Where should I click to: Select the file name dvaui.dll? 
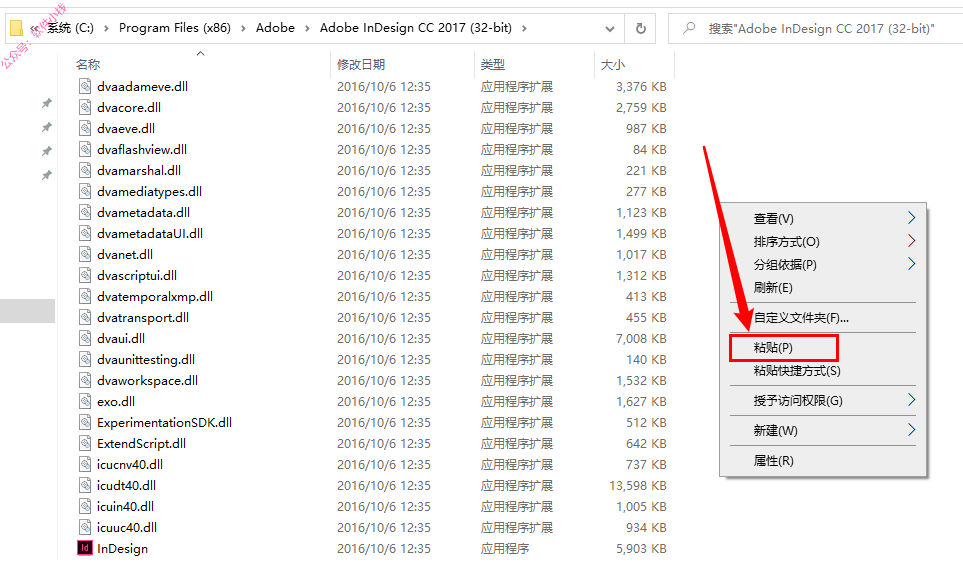(121, 338)
